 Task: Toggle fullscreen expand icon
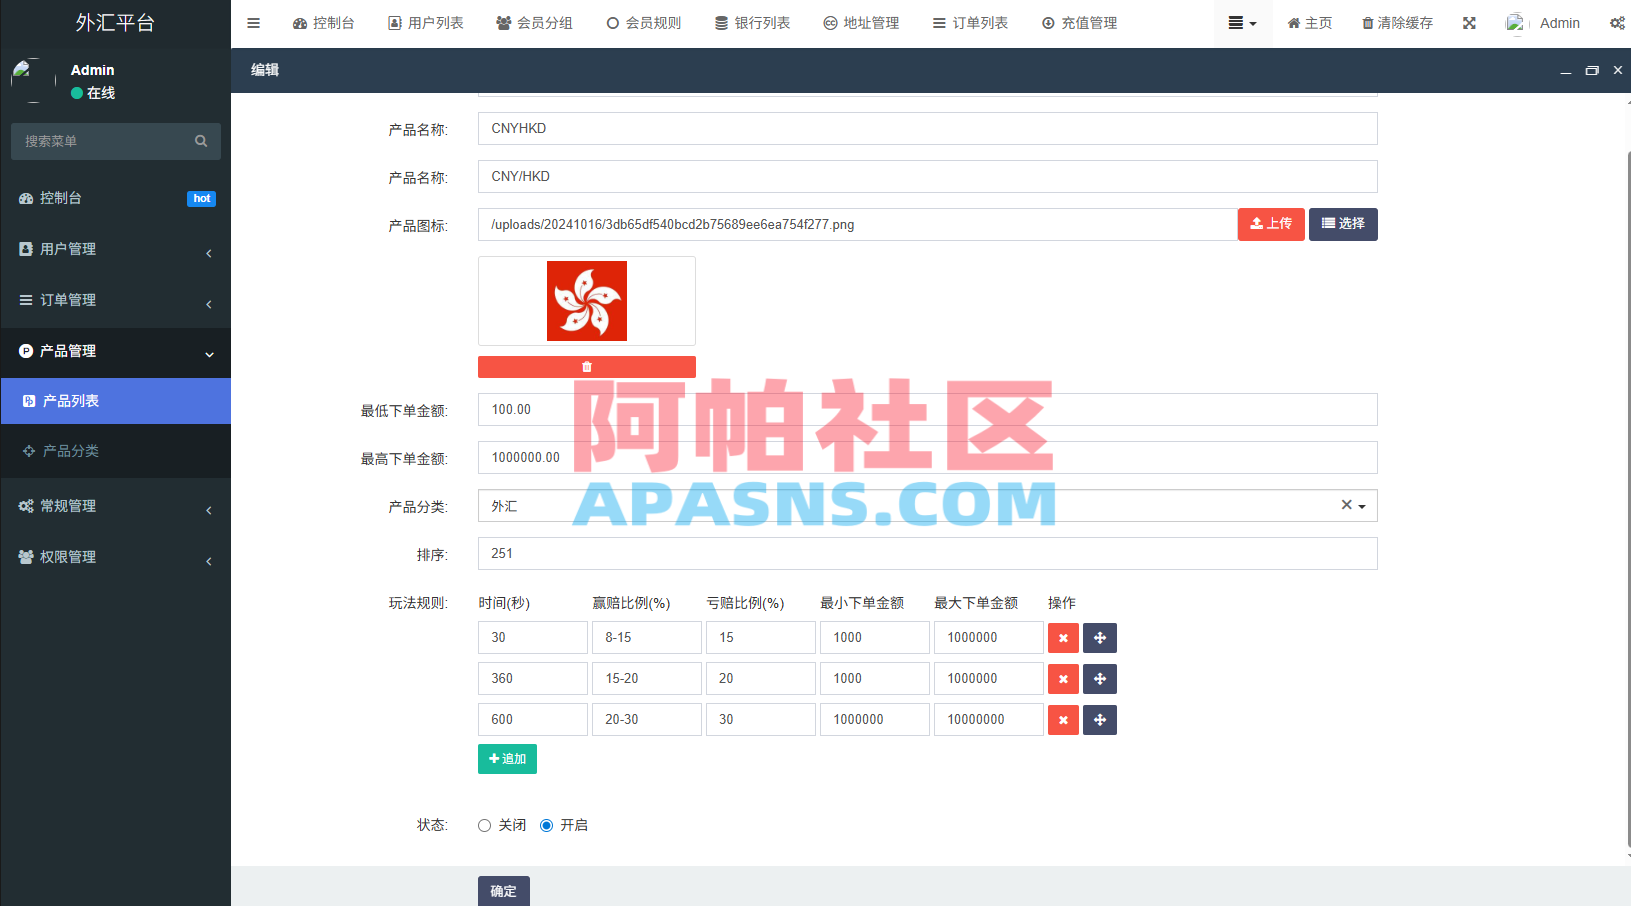(x=1469, y=23)
